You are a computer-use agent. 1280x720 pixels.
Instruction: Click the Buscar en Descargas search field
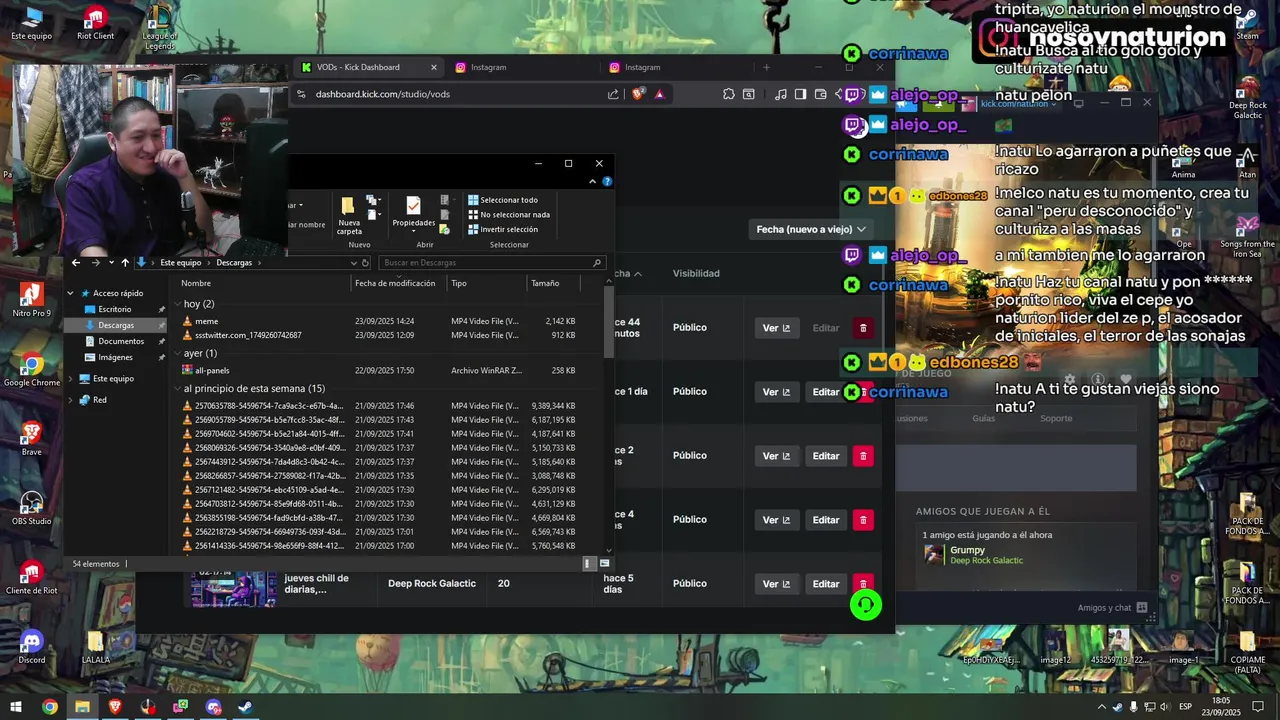(492, 263)
